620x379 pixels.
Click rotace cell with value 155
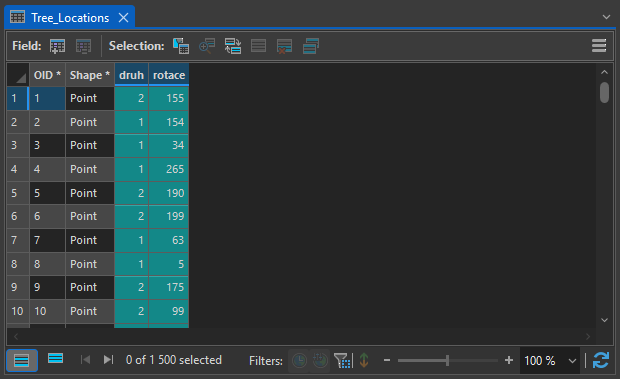169,98
